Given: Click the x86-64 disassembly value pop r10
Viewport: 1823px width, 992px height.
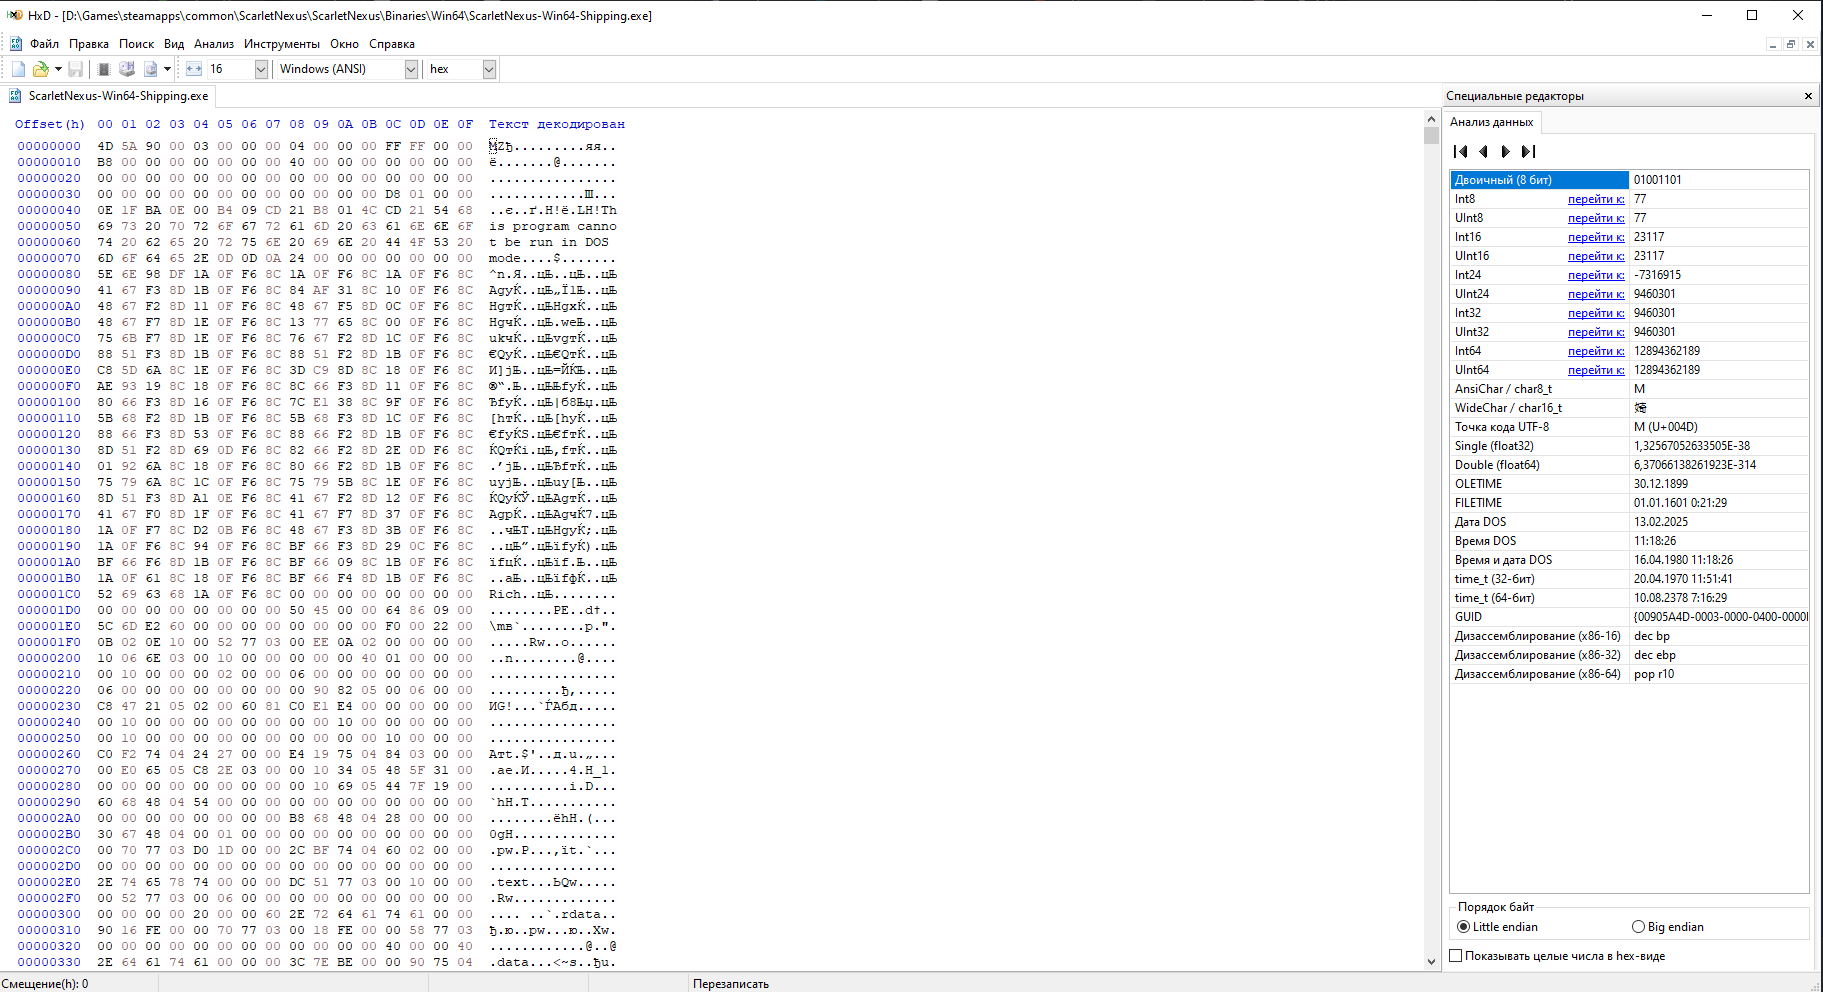Looking at the screenshot, I should click(x=1654, y=674).
